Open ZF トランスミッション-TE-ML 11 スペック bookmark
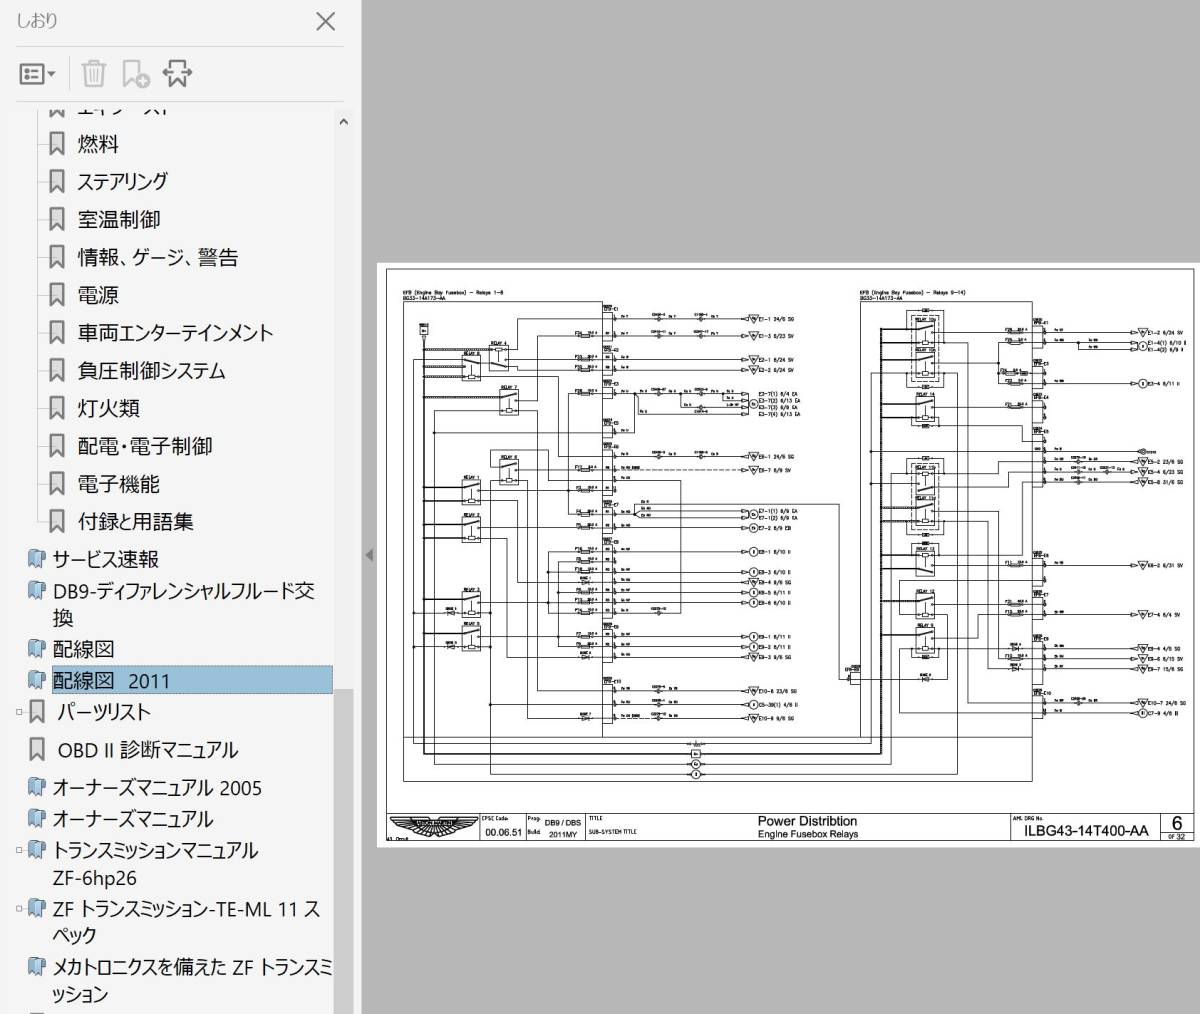 [186, 923]
